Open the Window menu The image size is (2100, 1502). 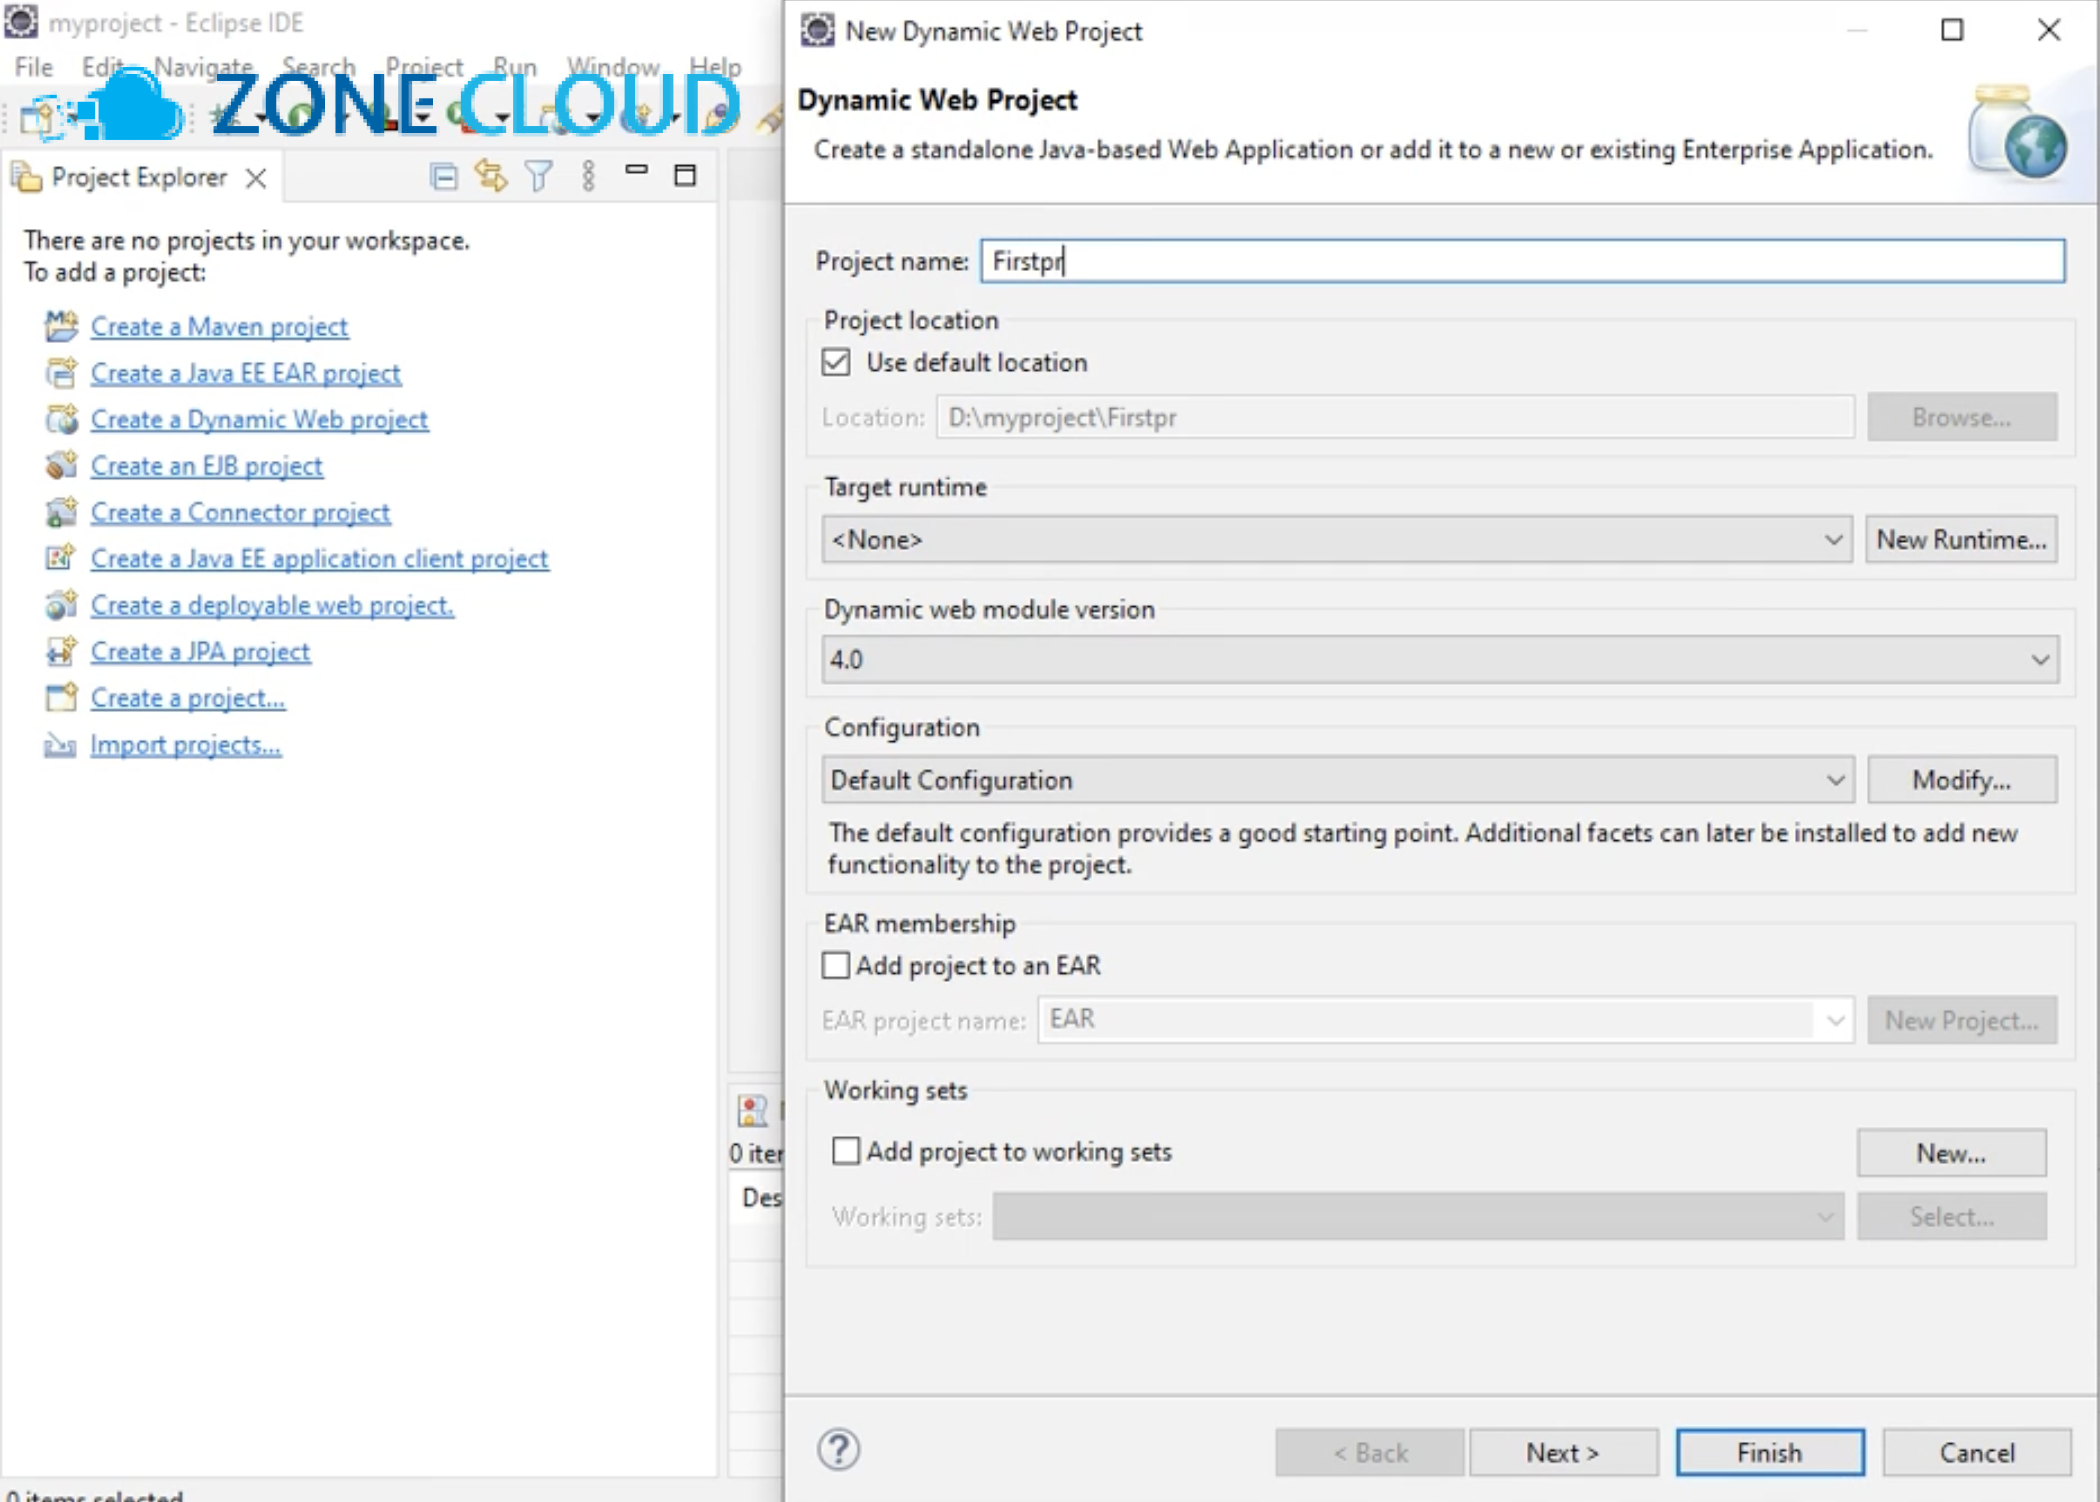click(x=614, y=67)
